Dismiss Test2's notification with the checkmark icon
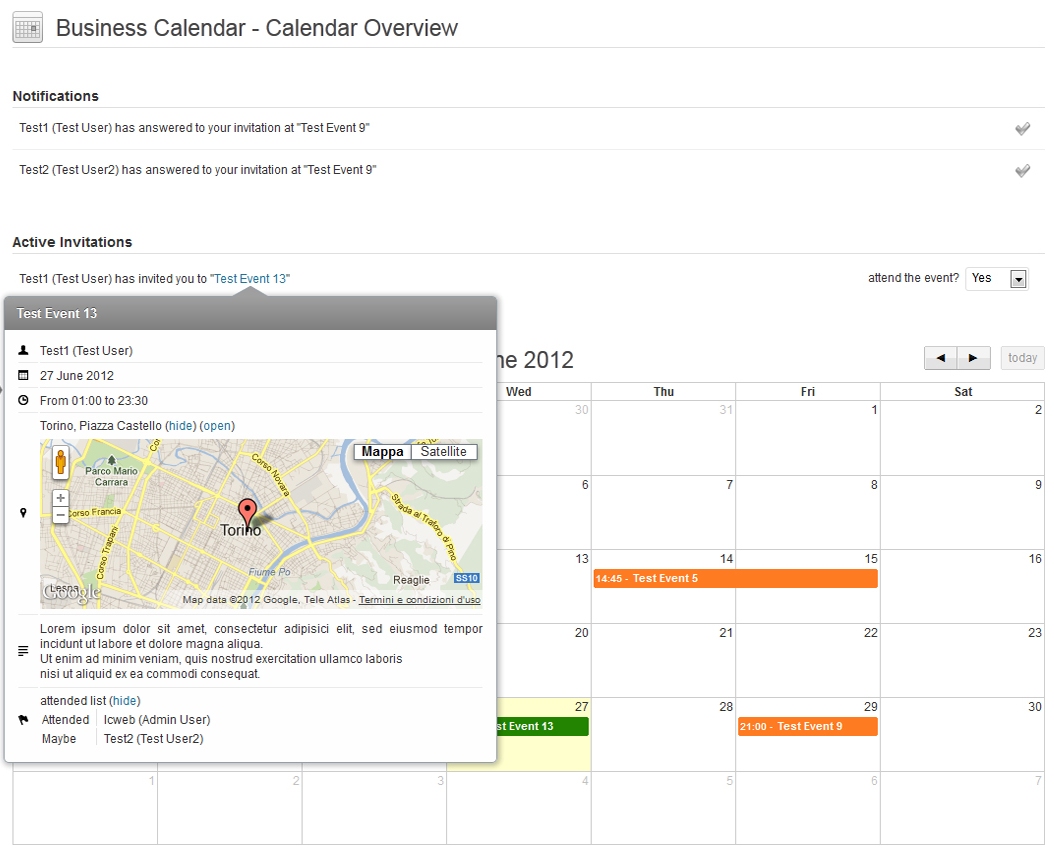 pos(1022,170)
